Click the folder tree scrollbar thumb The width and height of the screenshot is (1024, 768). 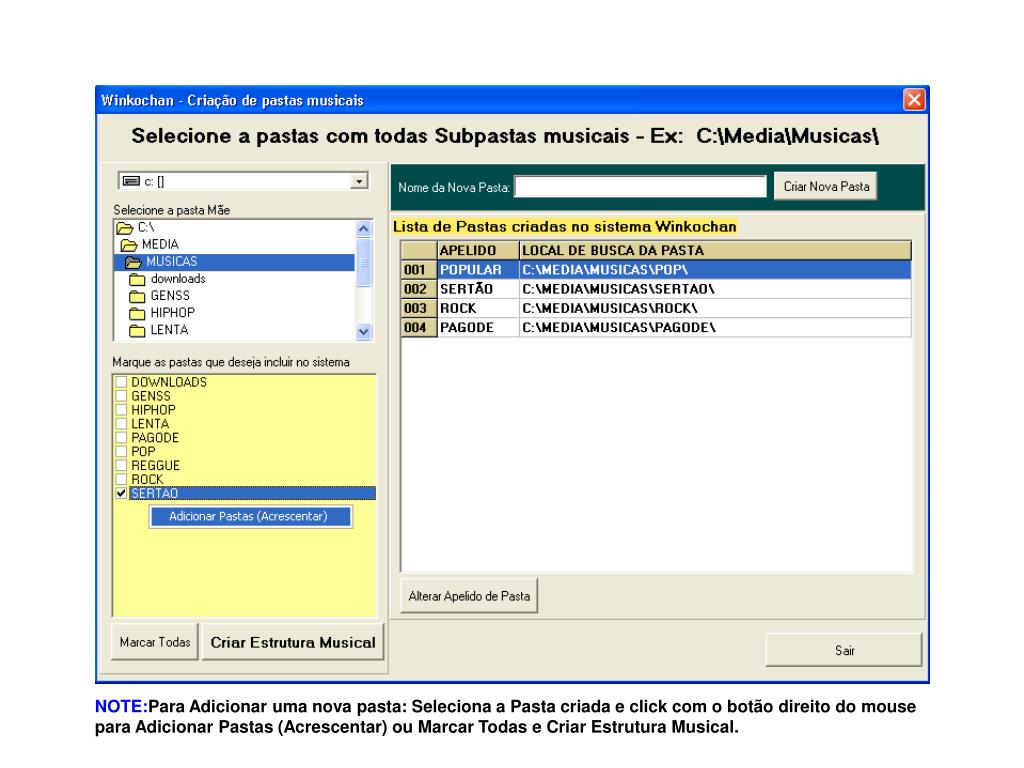pos(364,263)
